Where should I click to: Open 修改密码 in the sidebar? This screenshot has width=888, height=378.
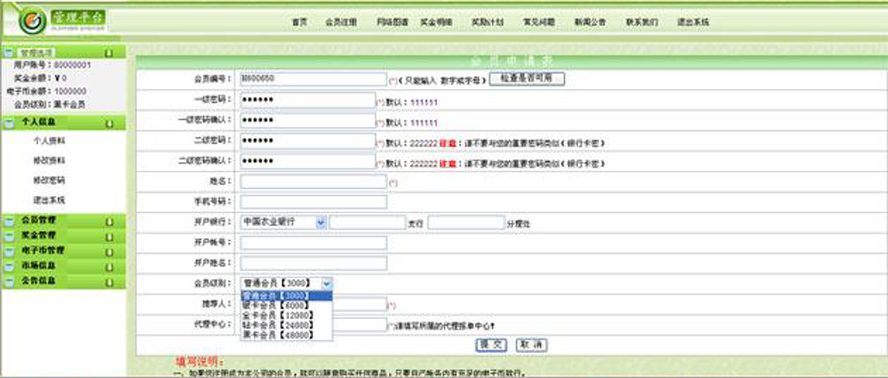49,180
